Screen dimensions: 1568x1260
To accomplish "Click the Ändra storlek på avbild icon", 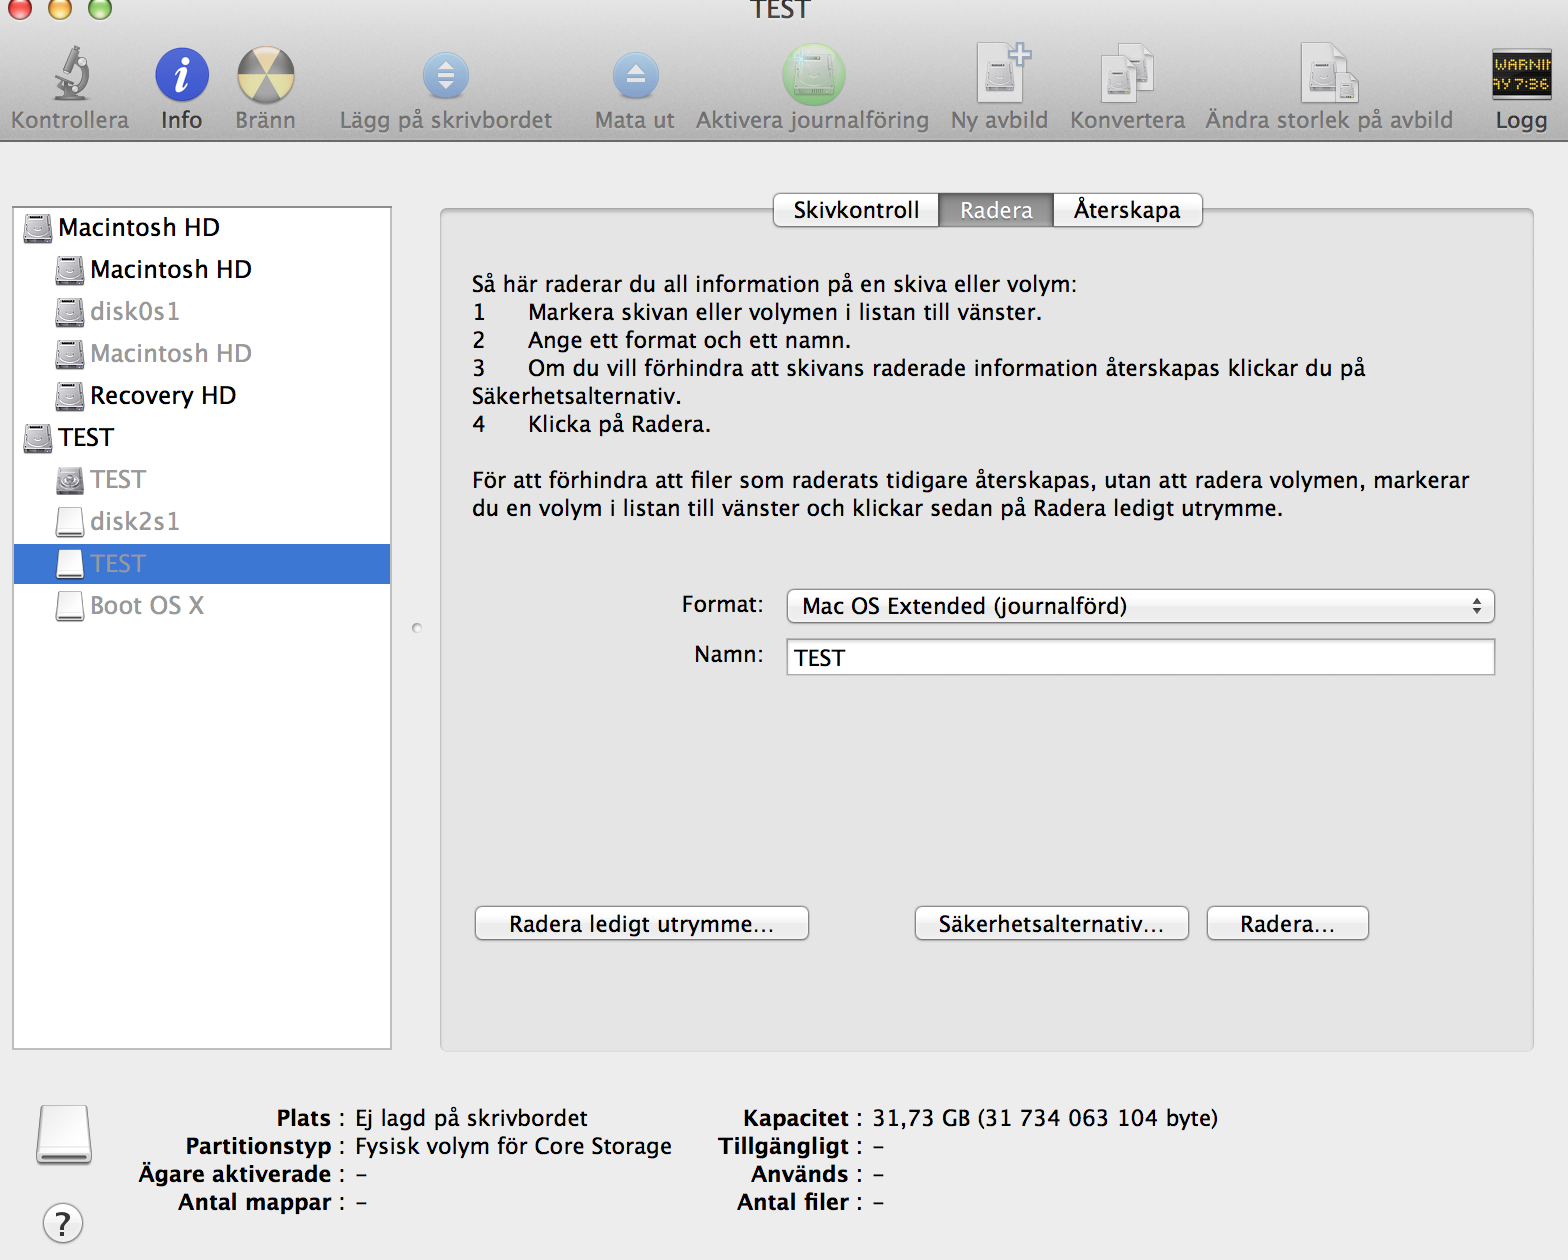I will tap(1329, 73).
